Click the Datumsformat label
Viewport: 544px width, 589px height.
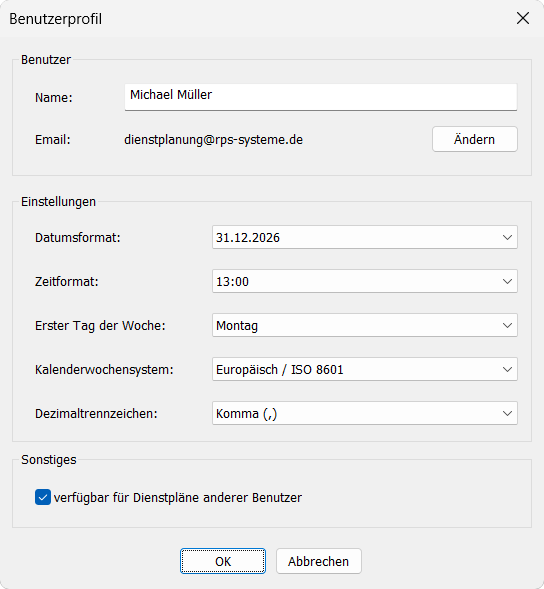click(x=78, y=238)
